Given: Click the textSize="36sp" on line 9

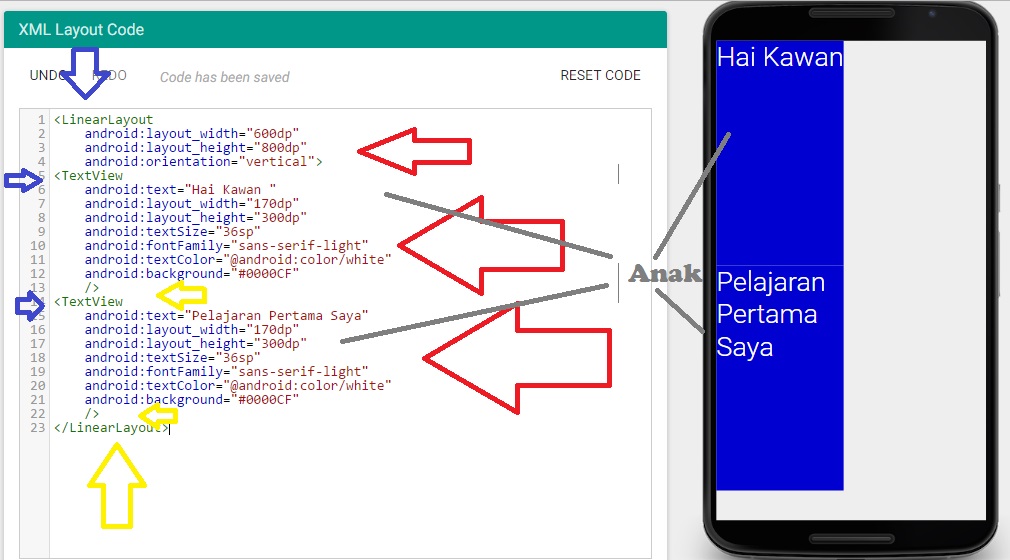Looking at the screenshot, I should [173, 232].
